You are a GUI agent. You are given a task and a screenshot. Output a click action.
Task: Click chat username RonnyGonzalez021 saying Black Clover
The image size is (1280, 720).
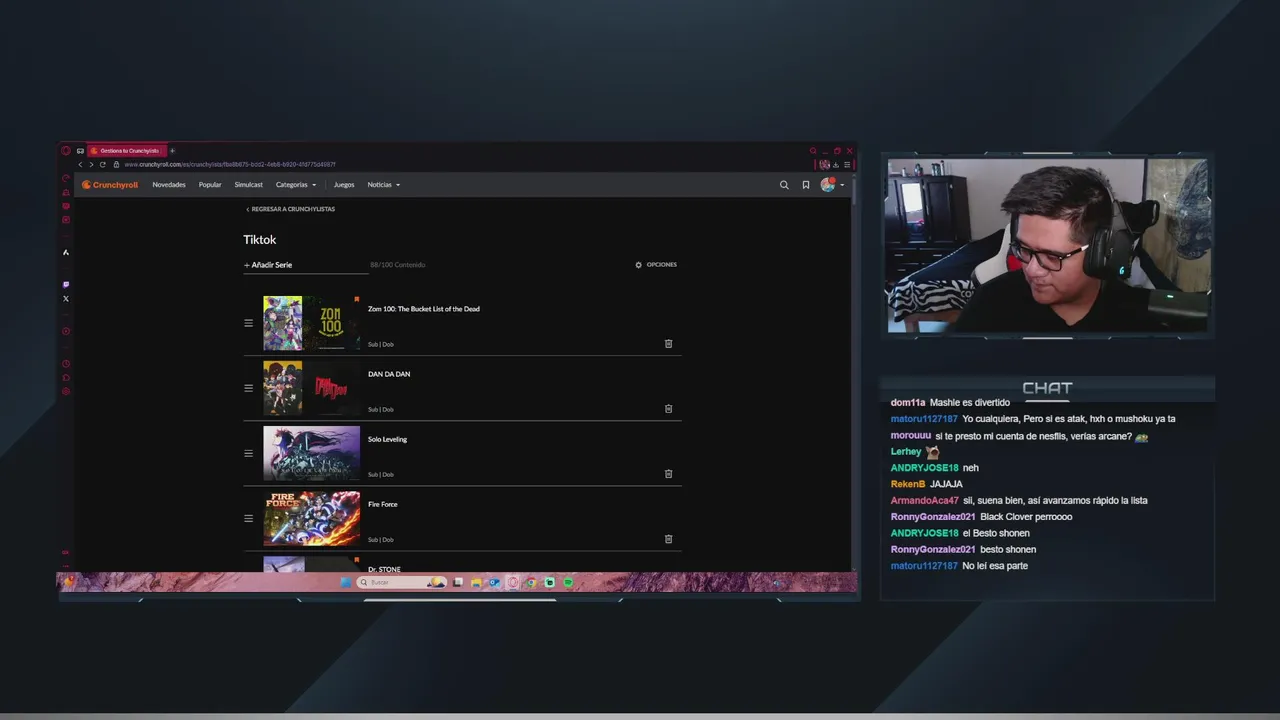[933, 517]
